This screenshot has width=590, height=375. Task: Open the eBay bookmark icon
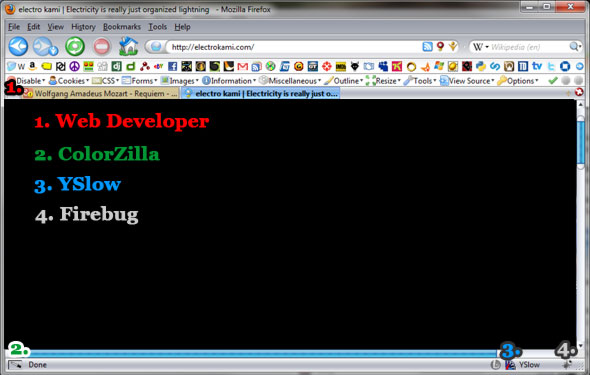[x=158, y=67]
